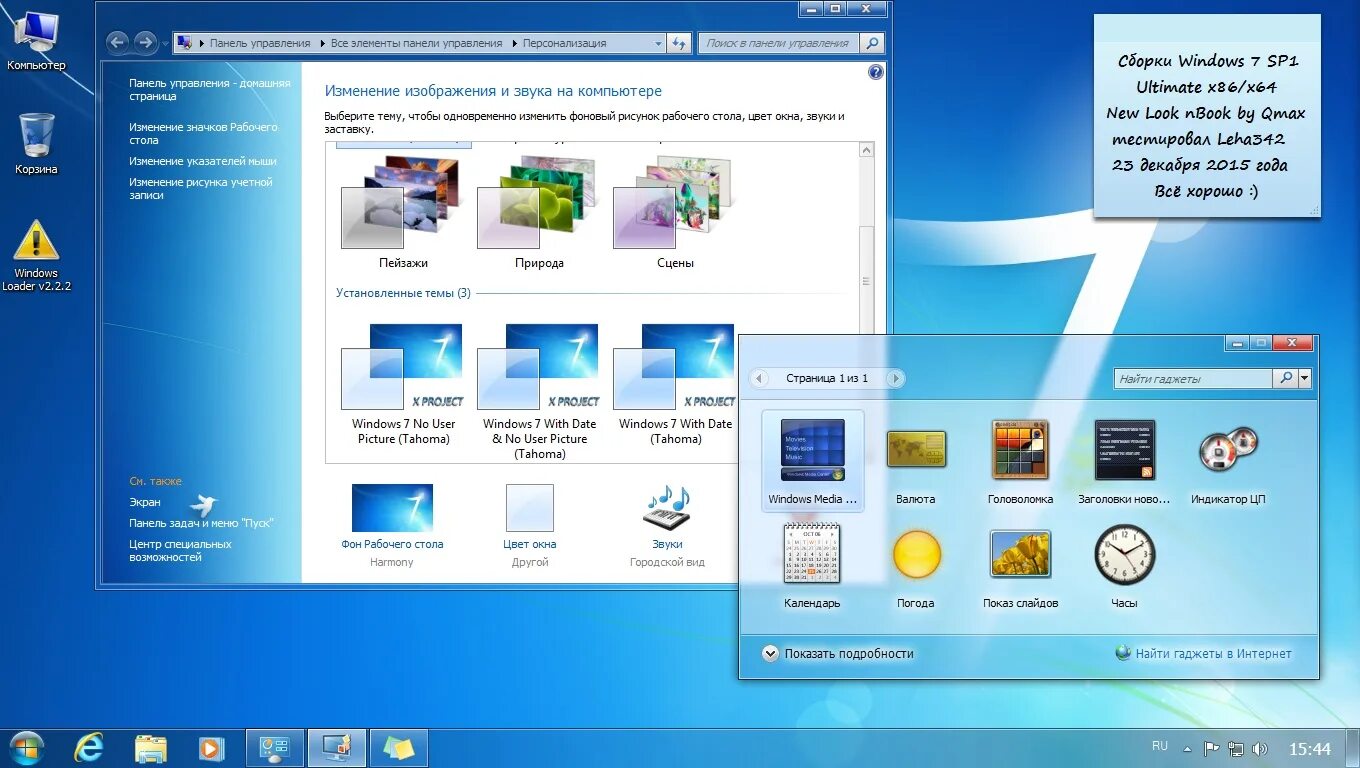Screen dimensions: 1360x768
Task: Select the Часы clock gadget
Action: click(x=1124, y=566)
